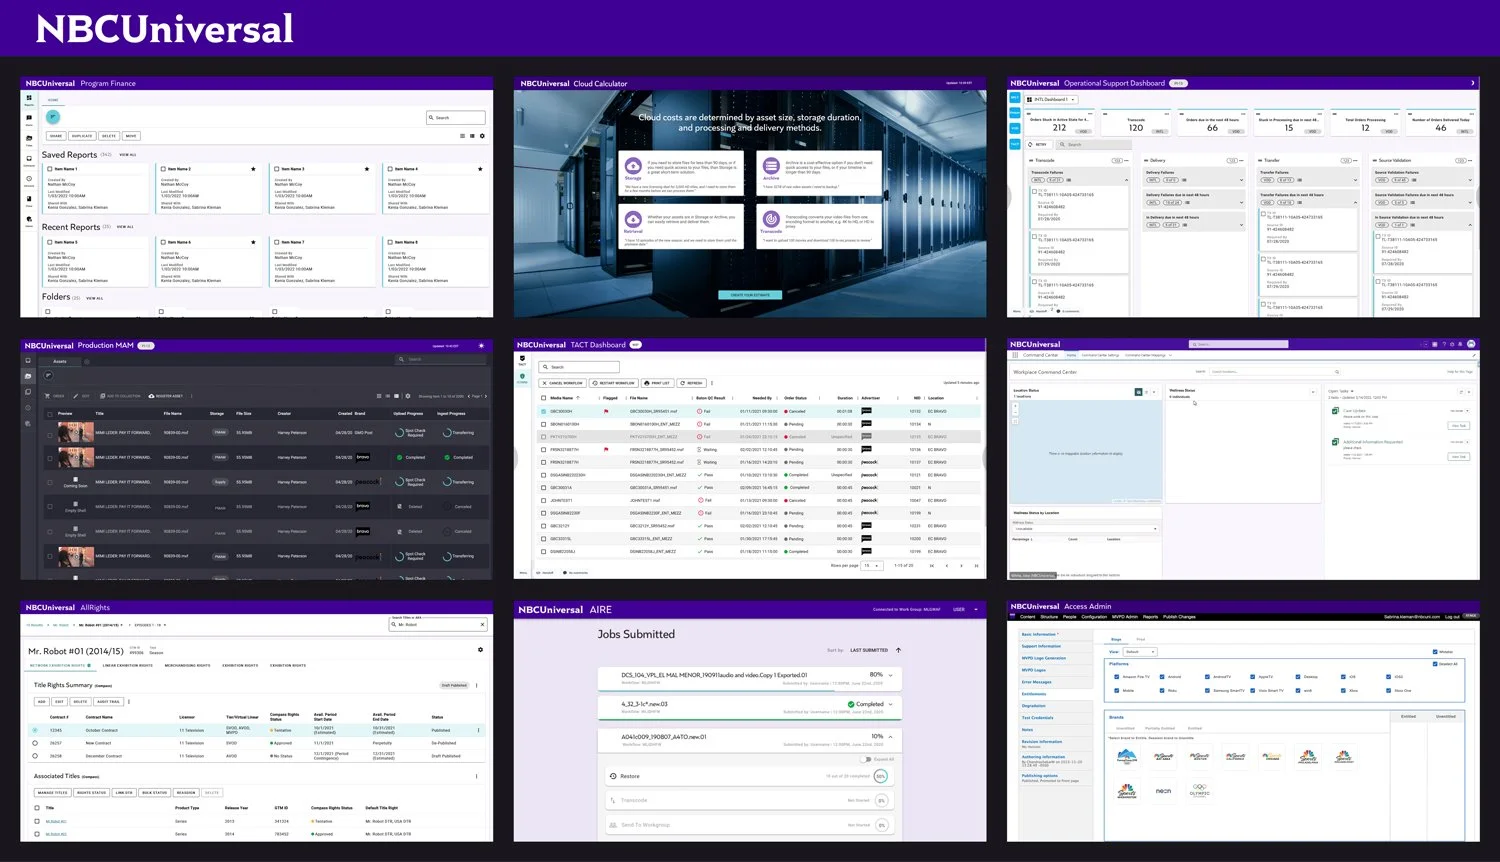The image size is (1500, 862).
Task: Toggle the Deselect All checkbox in Access Admin
Action: click(x=1435, y=664)
